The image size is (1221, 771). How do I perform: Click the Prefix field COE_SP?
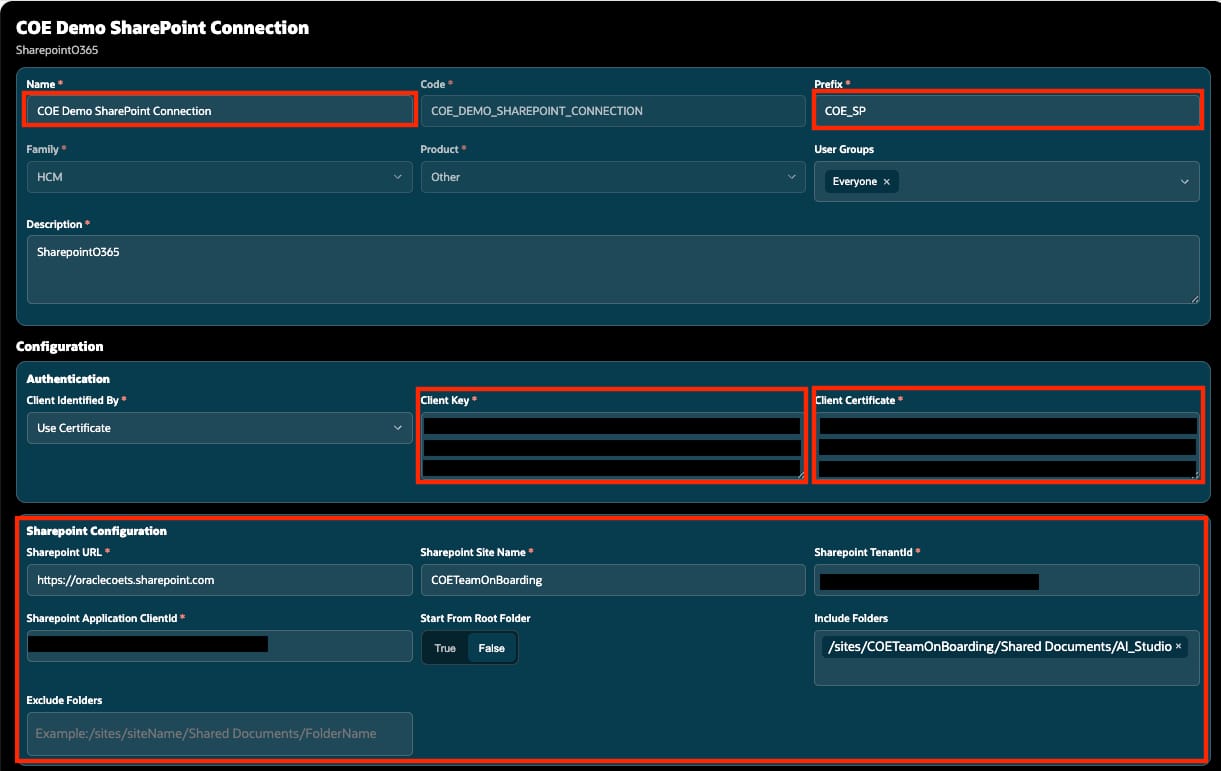pos(1007,110)
